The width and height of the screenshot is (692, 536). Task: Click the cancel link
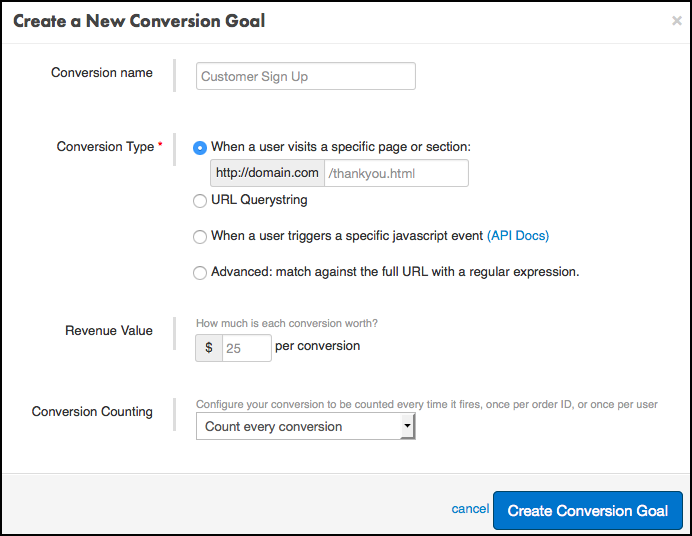[x=470, y=509]
